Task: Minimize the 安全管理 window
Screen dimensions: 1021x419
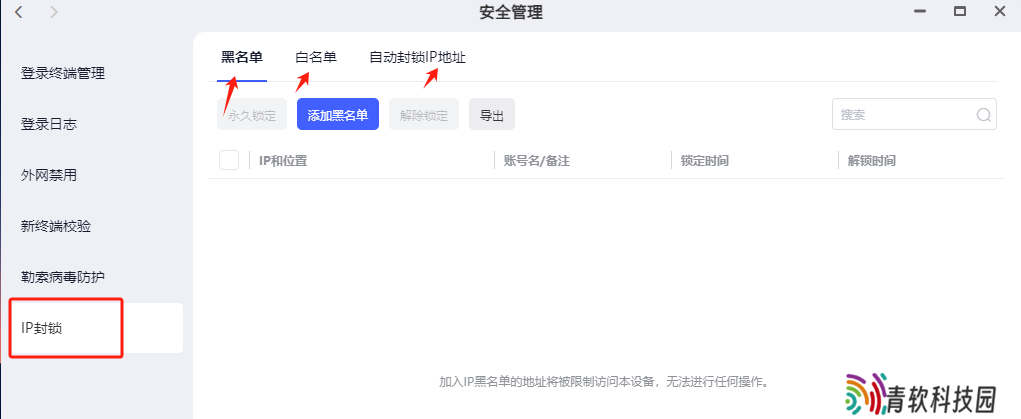Action: [919, 12]
